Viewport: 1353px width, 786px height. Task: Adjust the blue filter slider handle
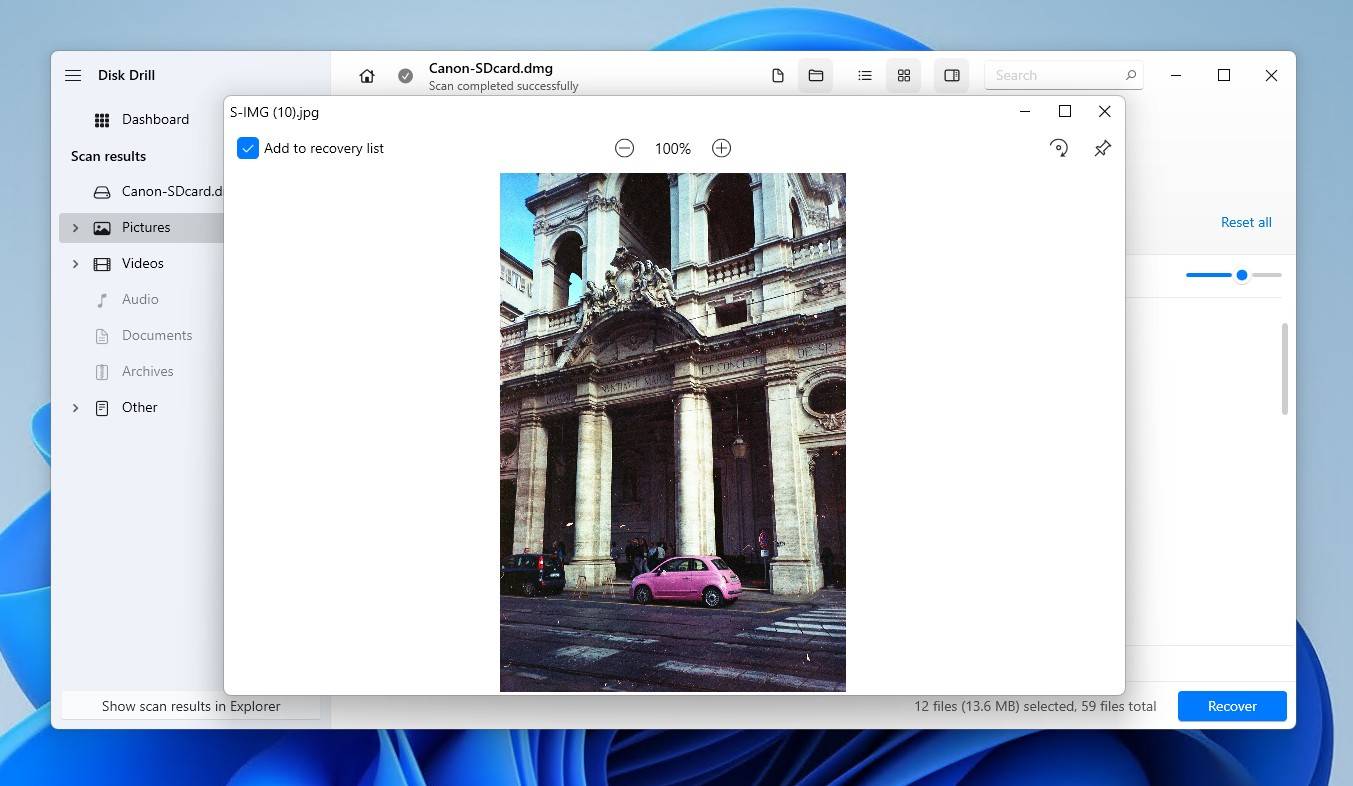pos(1241,275)
